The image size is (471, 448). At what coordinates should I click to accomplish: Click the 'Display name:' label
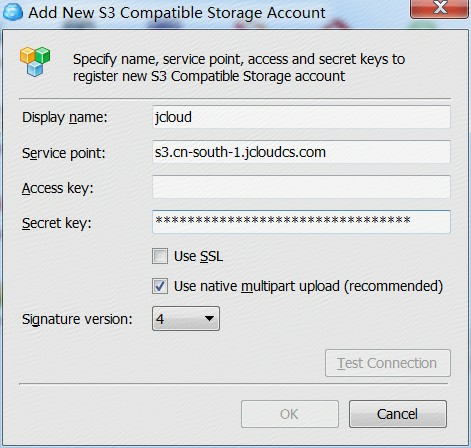[65, 117]
